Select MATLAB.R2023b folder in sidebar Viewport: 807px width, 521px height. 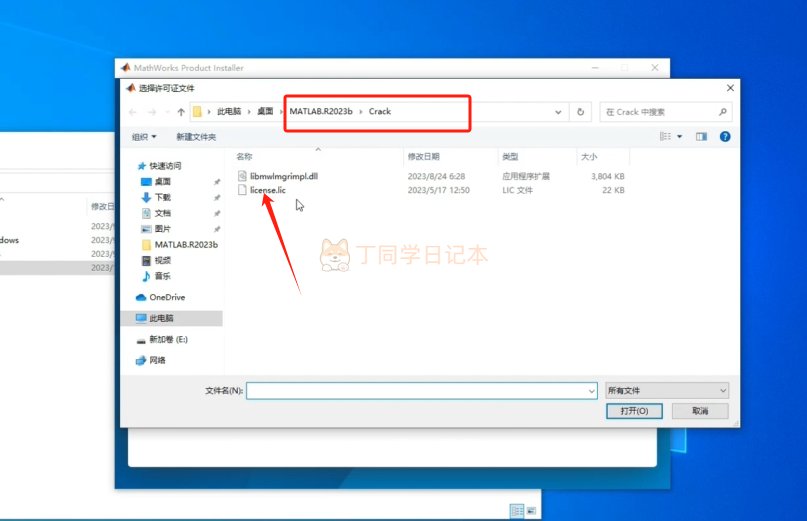[186, 245]
